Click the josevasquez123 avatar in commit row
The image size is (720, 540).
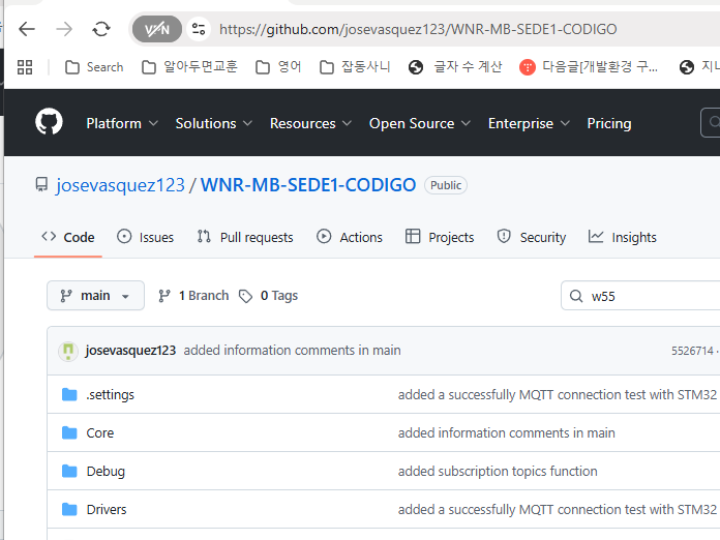(x=68, y=351)
